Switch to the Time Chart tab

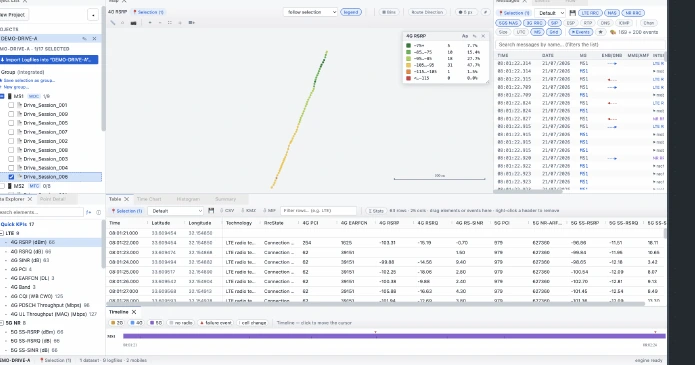coord(149,199)
